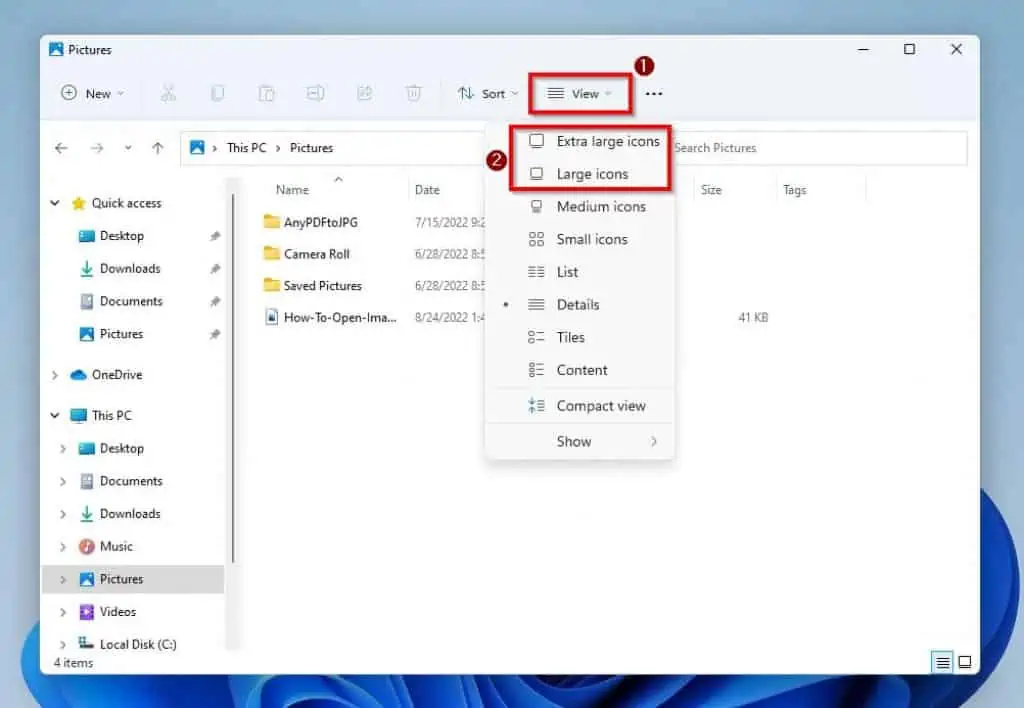Screen dimensions: 1024x708
Task: Click the Local Disk (C:) drive icon
Action: [x=86, y=643]
